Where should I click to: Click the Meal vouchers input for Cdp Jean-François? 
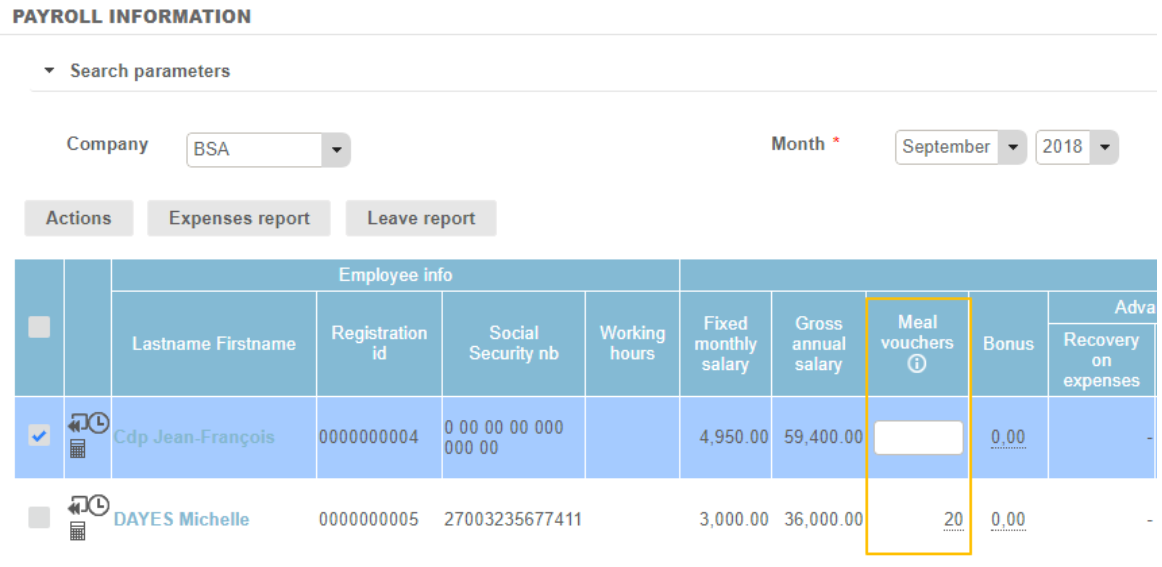coord(918,438)
